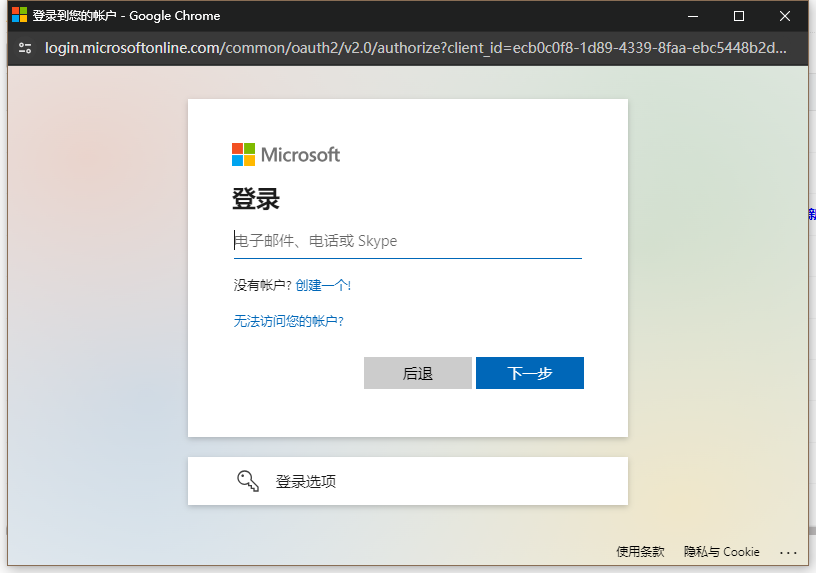Viewport: 816px width, 573px height.
Task: Click the site information icon in address bar
Action: point(25,48)
